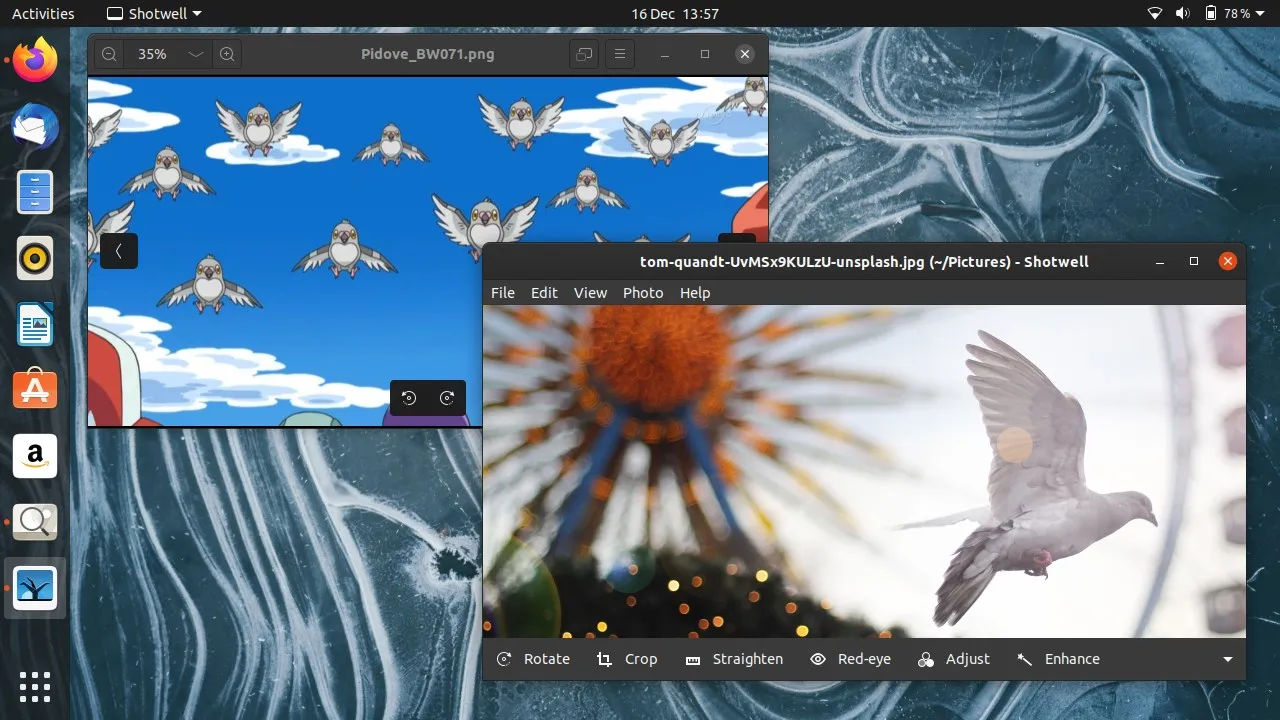Open the Photo menu
The width and height of the screenshot is (1280, 720).
(x=643, y=293)
